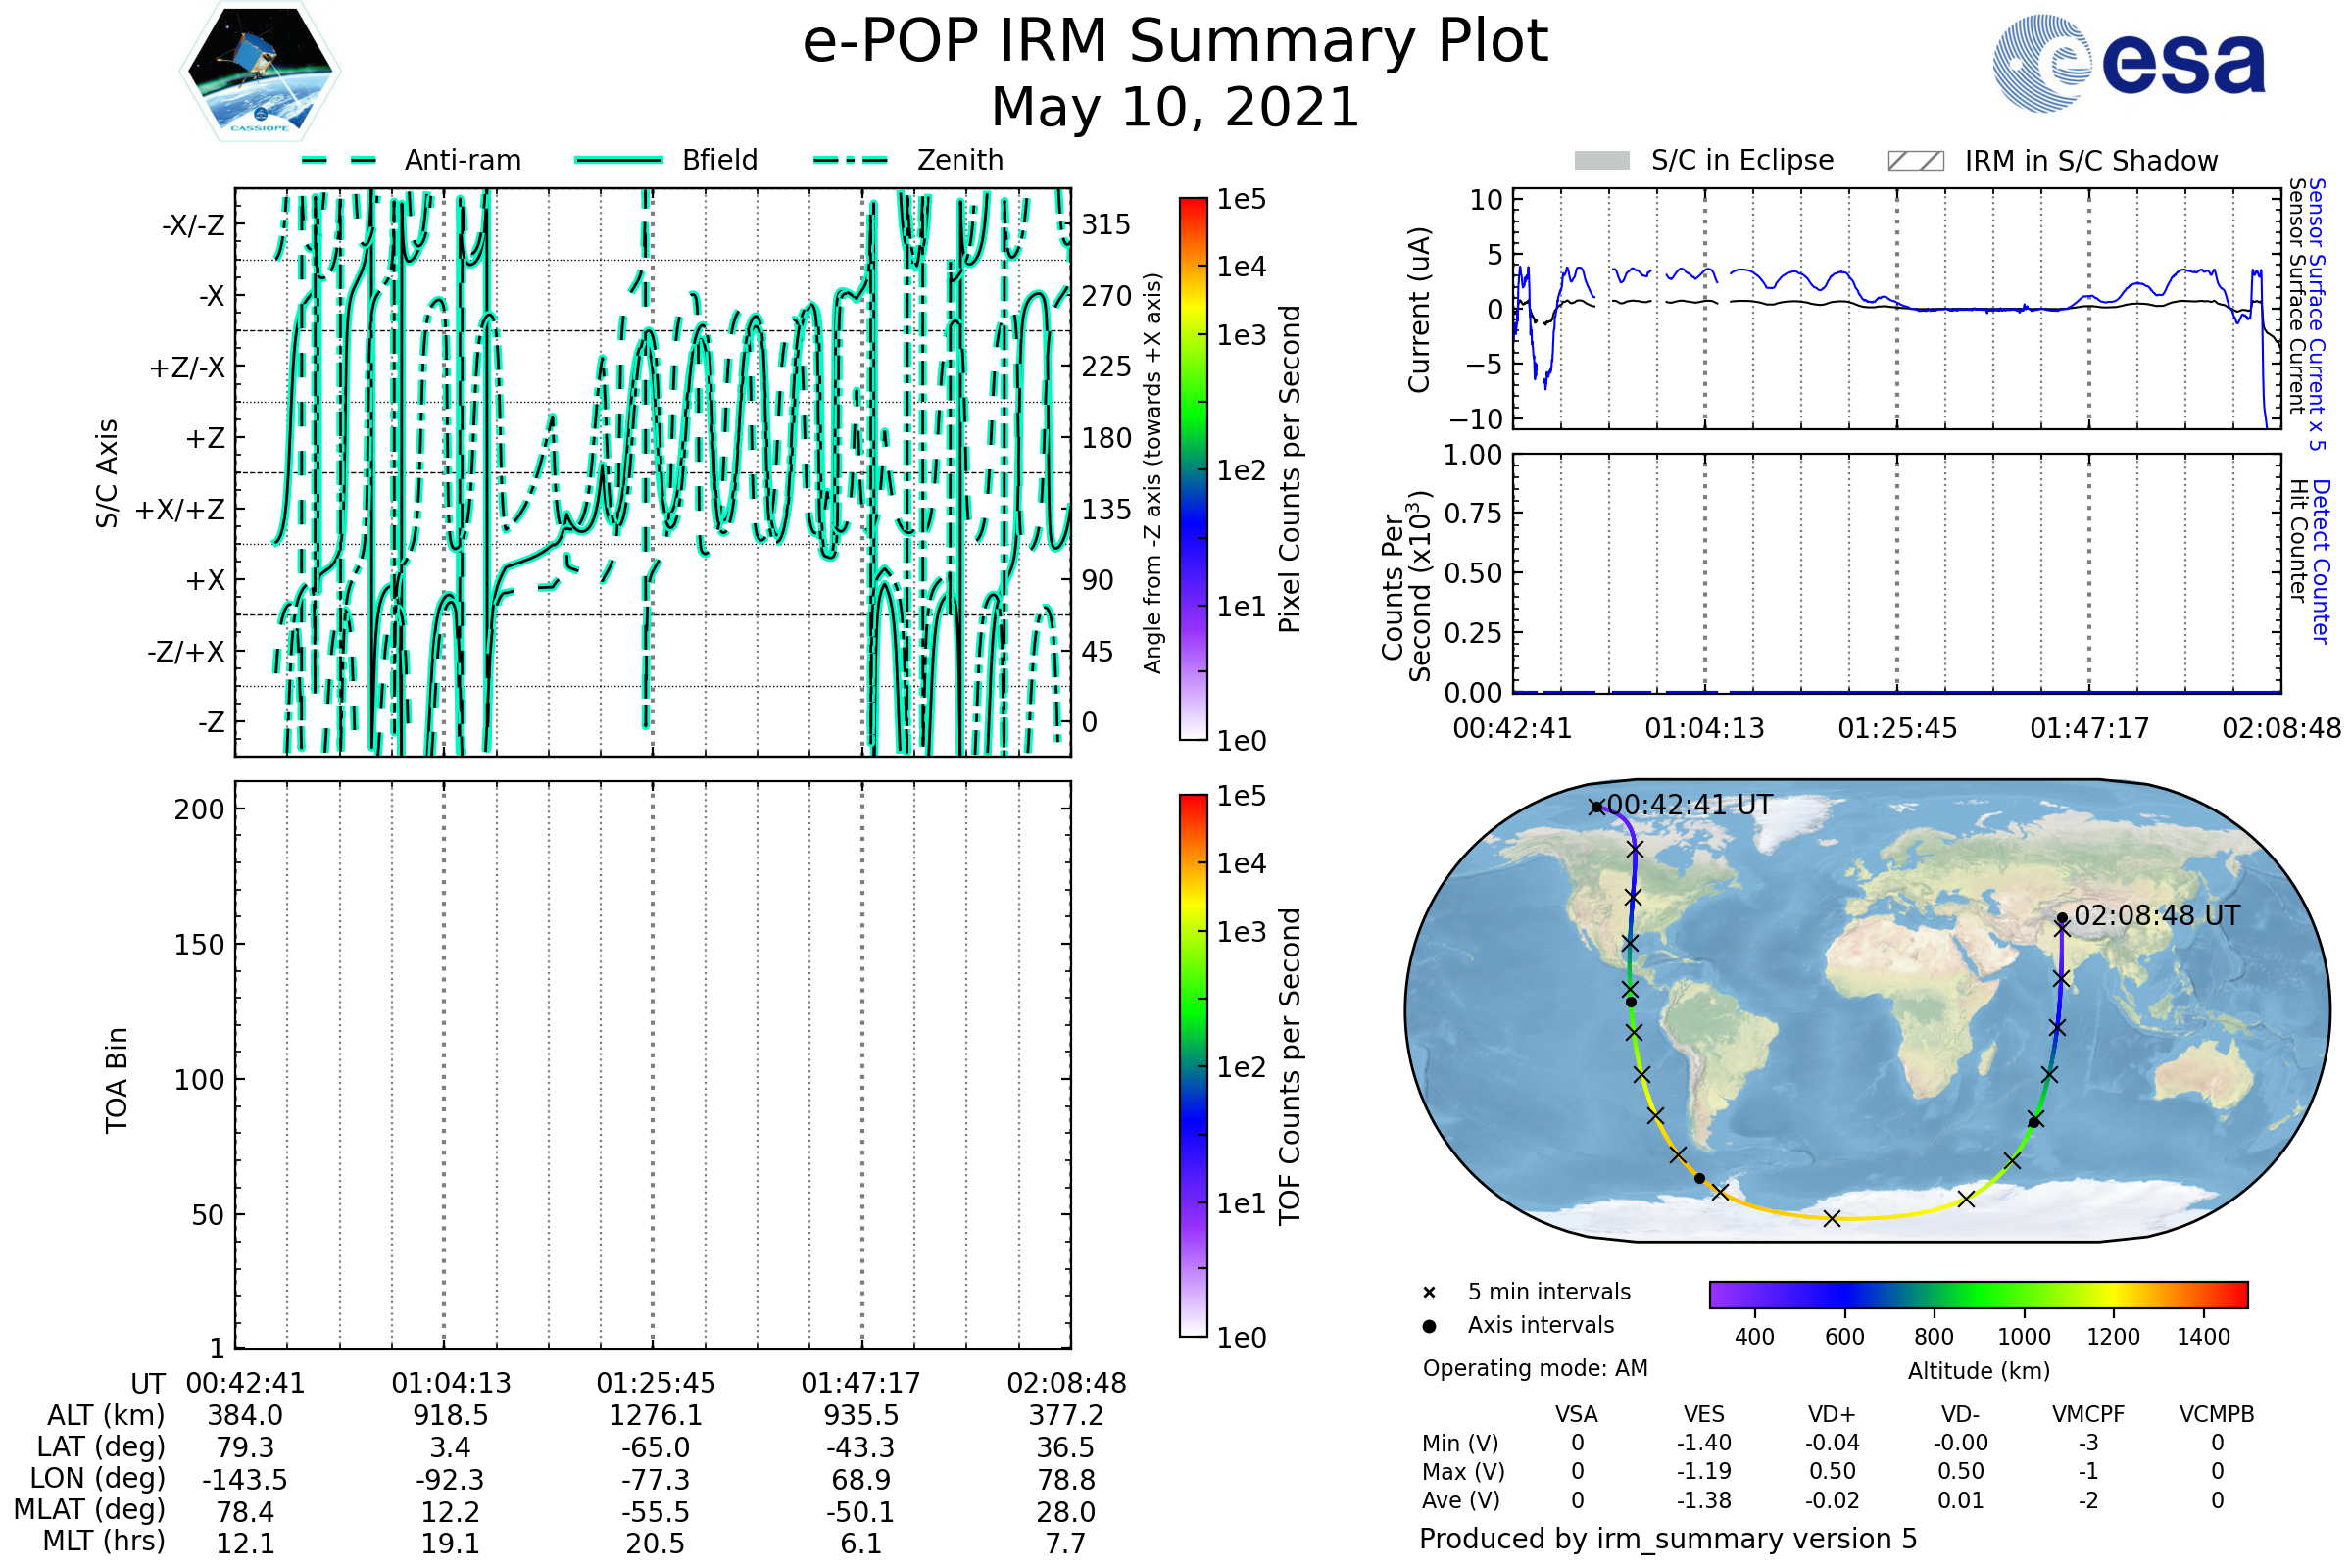Click the Anti-ram dashed line legend sample
The height and width of the screenshot is (1568, 2352).
[339, 160]
